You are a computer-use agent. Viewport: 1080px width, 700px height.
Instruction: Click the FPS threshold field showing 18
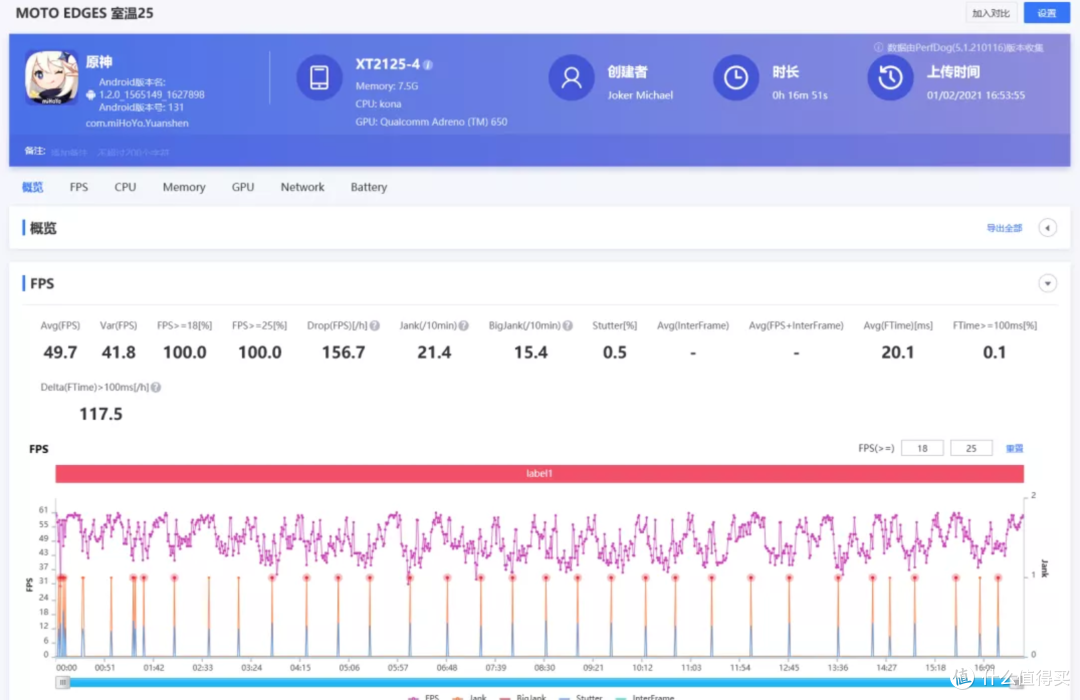[x=922, y=448]
